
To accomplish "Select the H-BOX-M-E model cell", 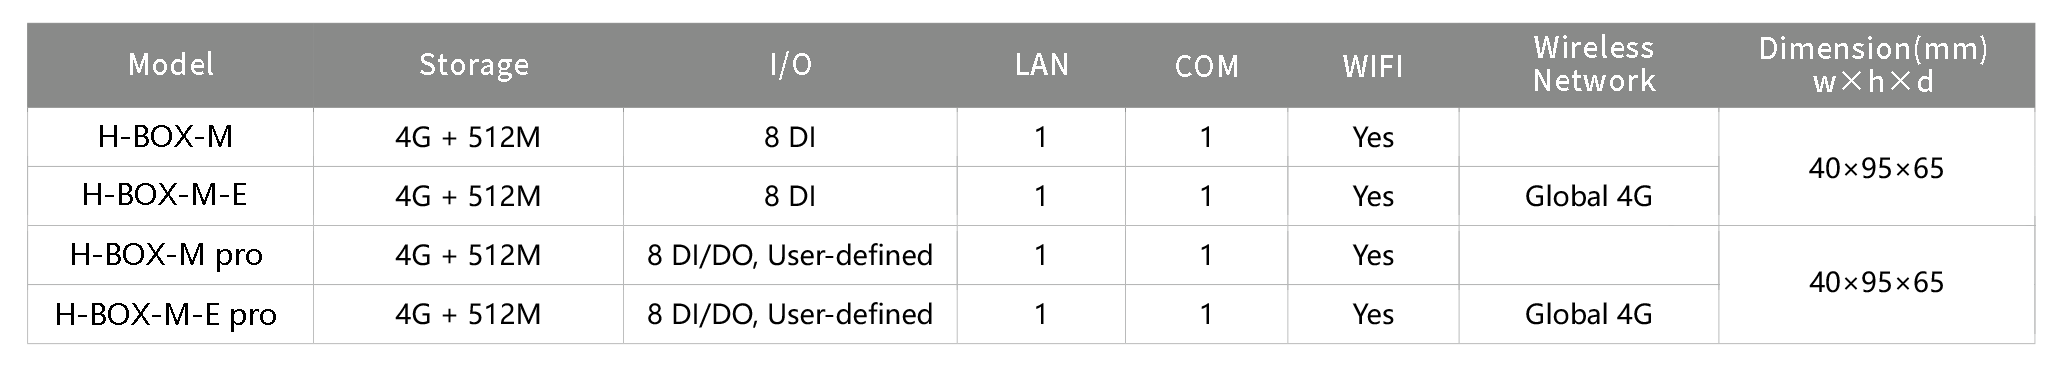I will tap(170, 196).
